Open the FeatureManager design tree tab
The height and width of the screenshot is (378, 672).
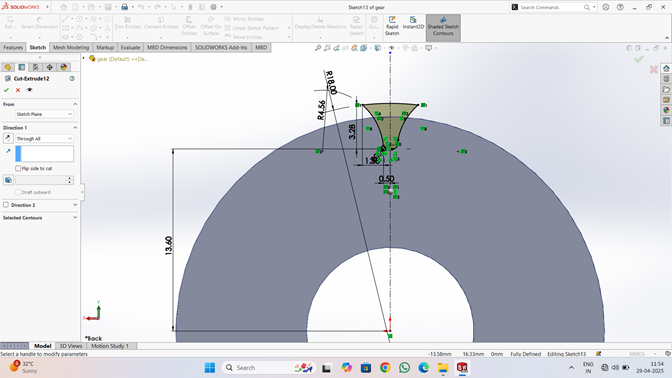(8, 67)
